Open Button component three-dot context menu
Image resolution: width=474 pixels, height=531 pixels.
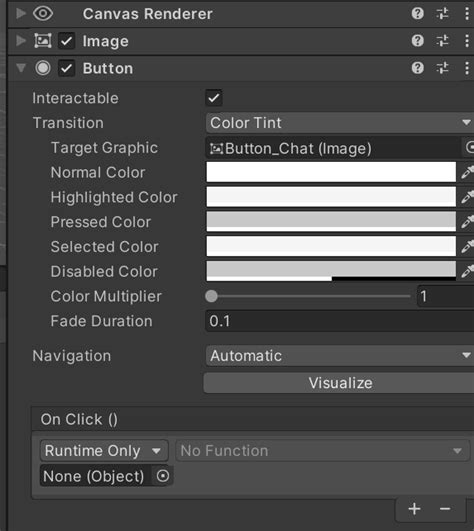[467, 68]
